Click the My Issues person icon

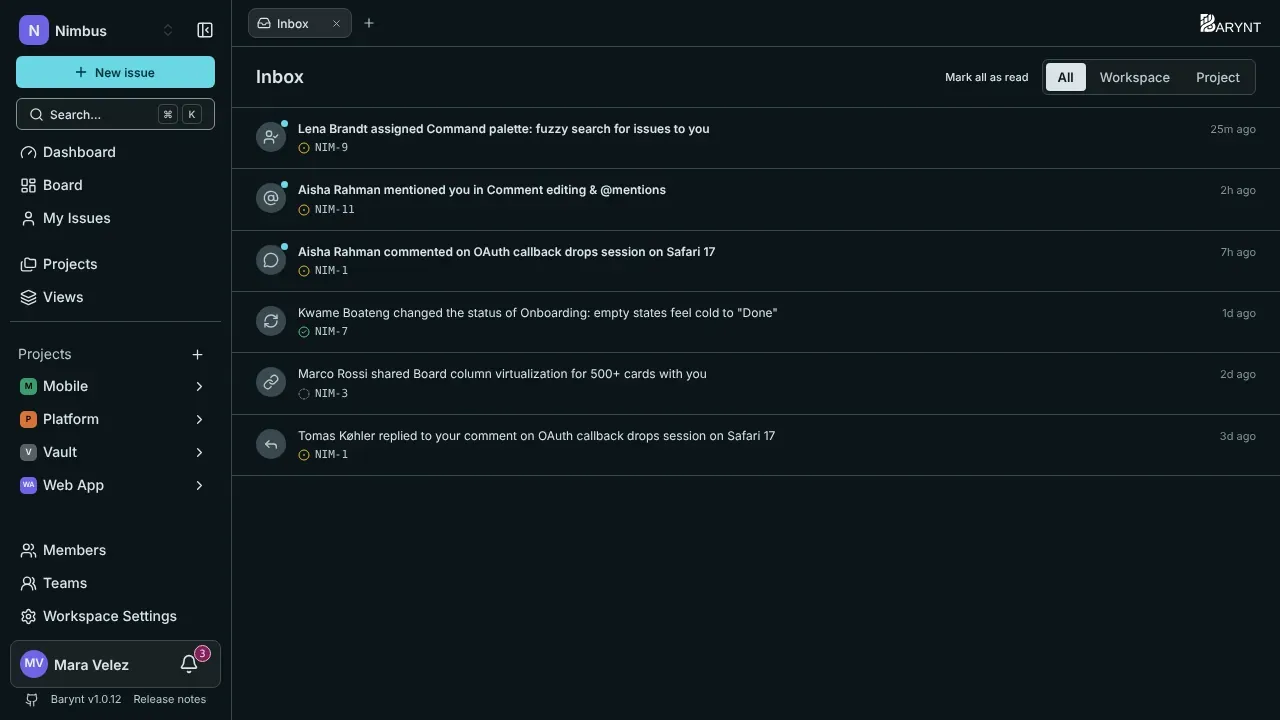(28, 218)
